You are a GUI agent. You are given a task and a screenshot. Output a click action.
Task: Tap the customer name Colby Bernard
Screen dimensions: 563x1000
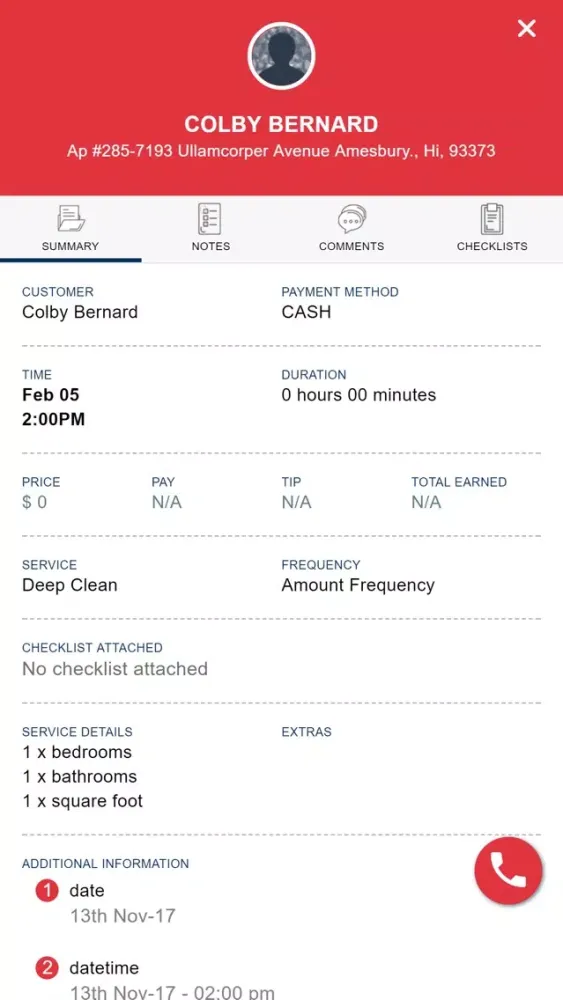80,312
